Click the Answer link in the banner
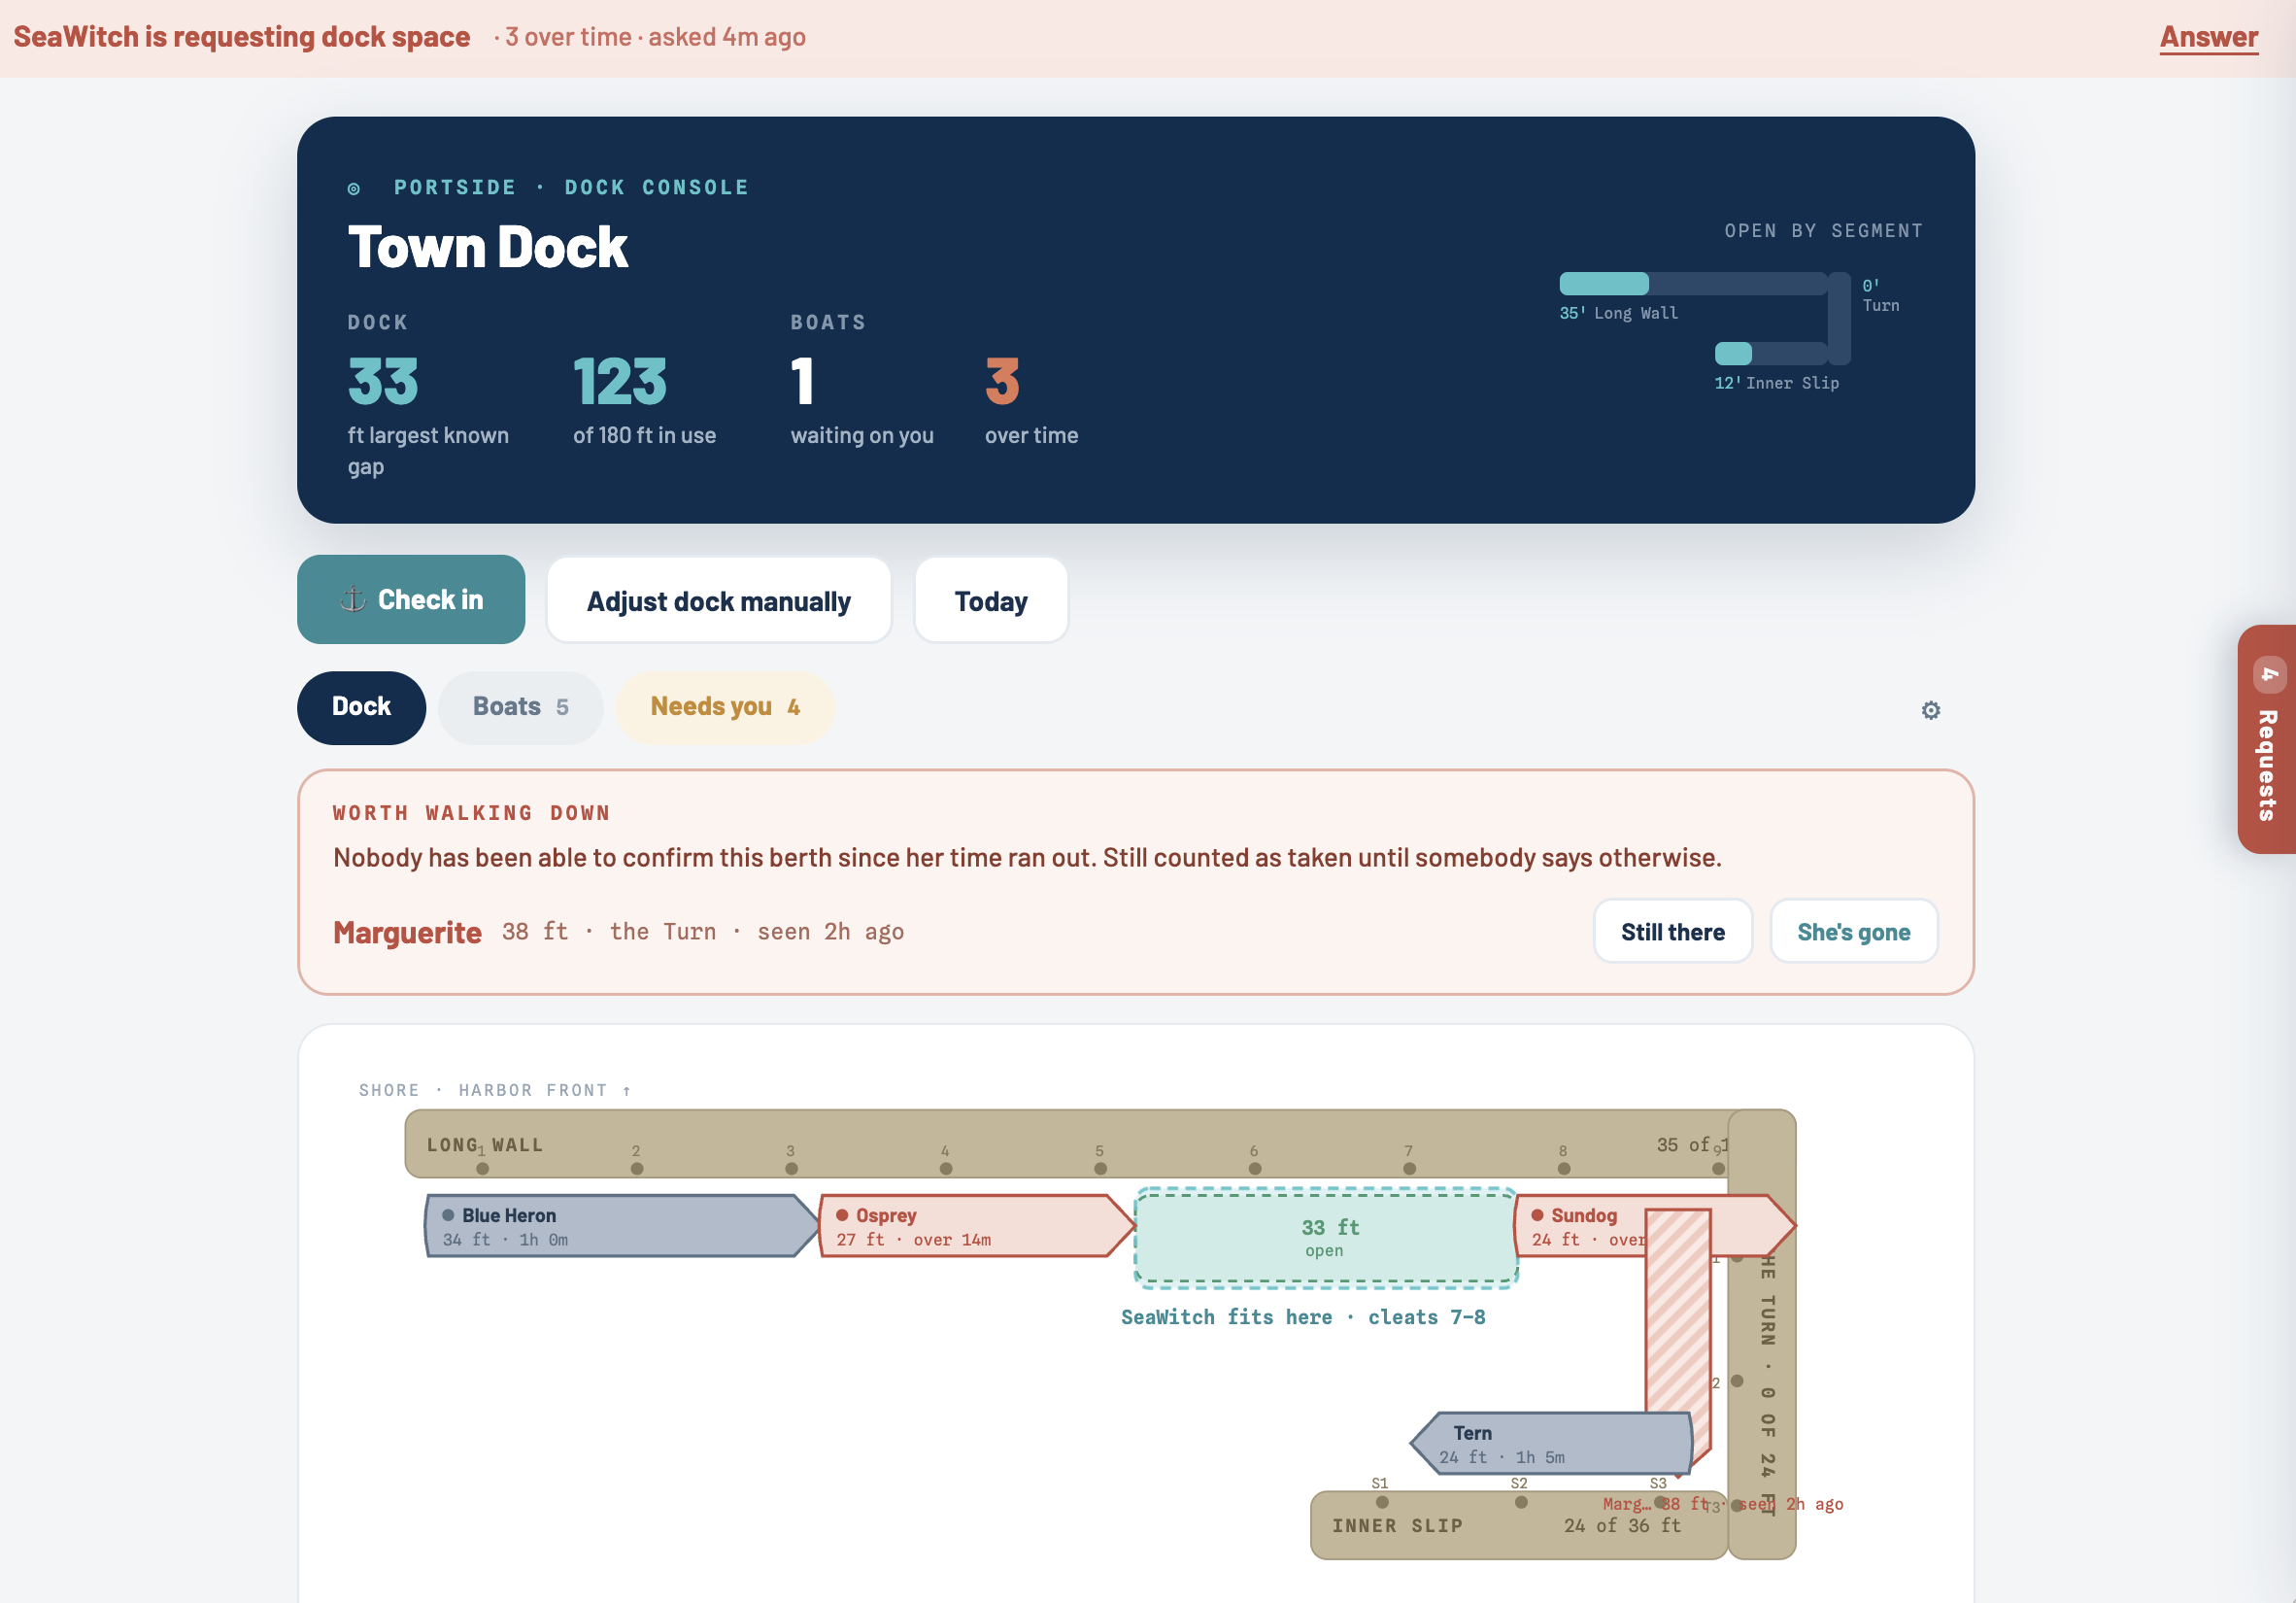The image size is (2296, 1603). [2208, 37]
